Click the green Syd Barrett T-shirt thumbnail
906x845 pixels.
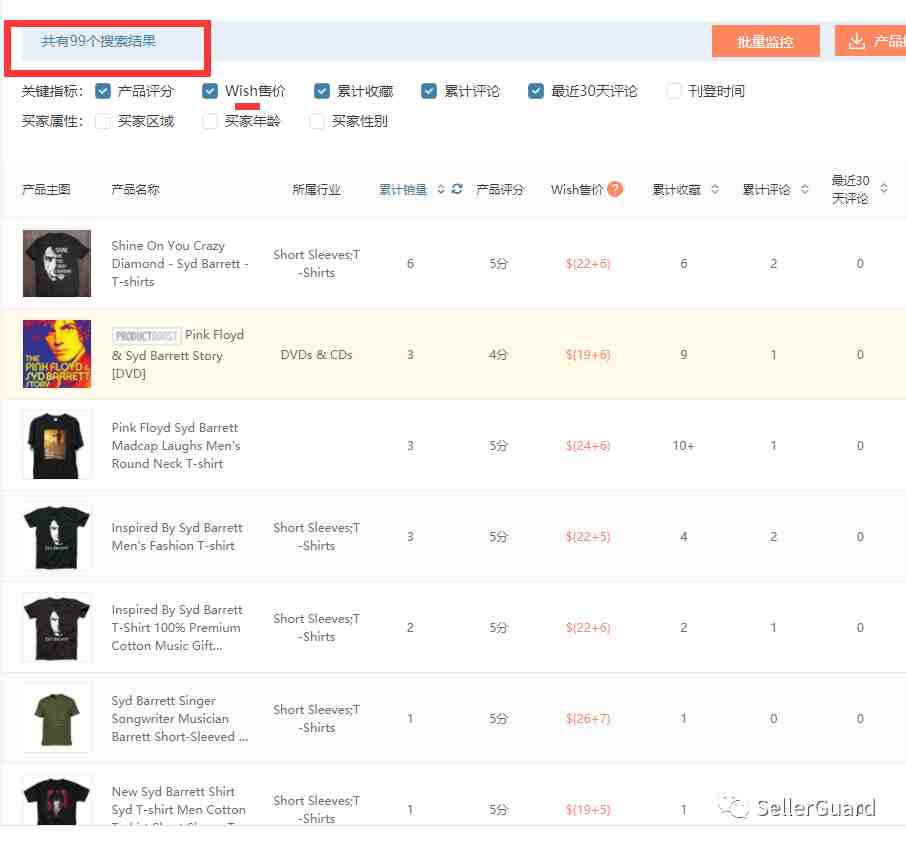click(x=57, y=718)
